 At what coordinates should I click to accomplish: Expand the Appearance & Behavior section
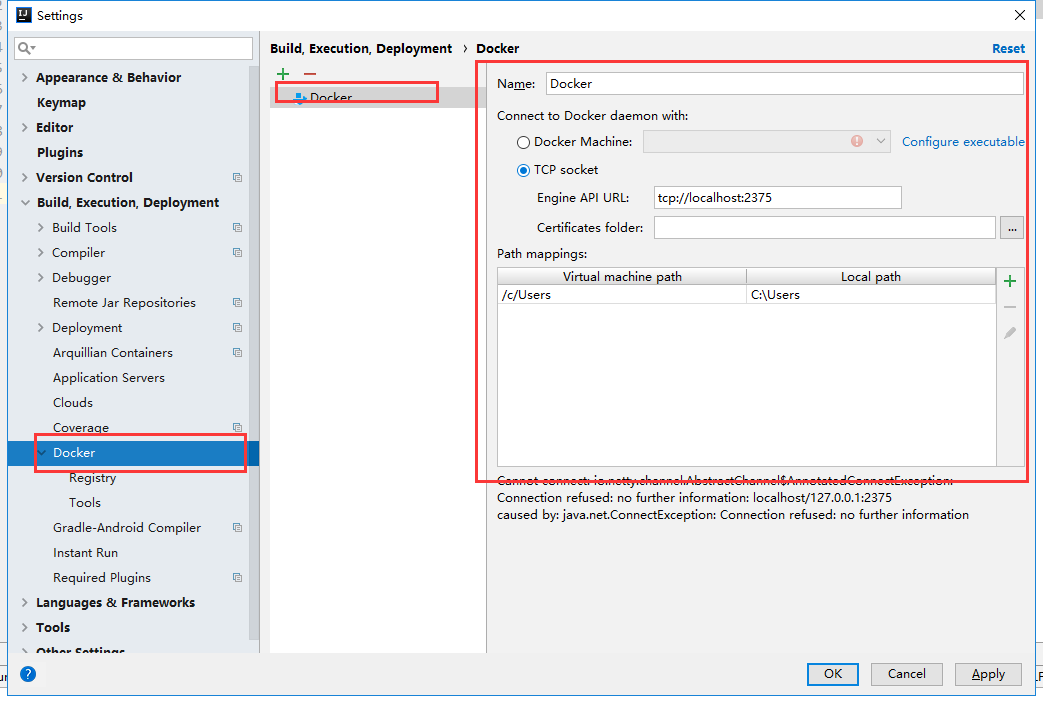pos(25,78)
